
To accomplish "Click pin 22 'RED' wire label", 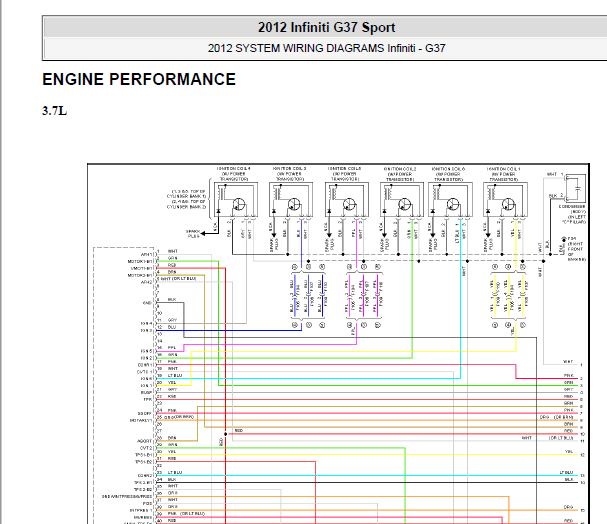I will [x=172, y=396].
